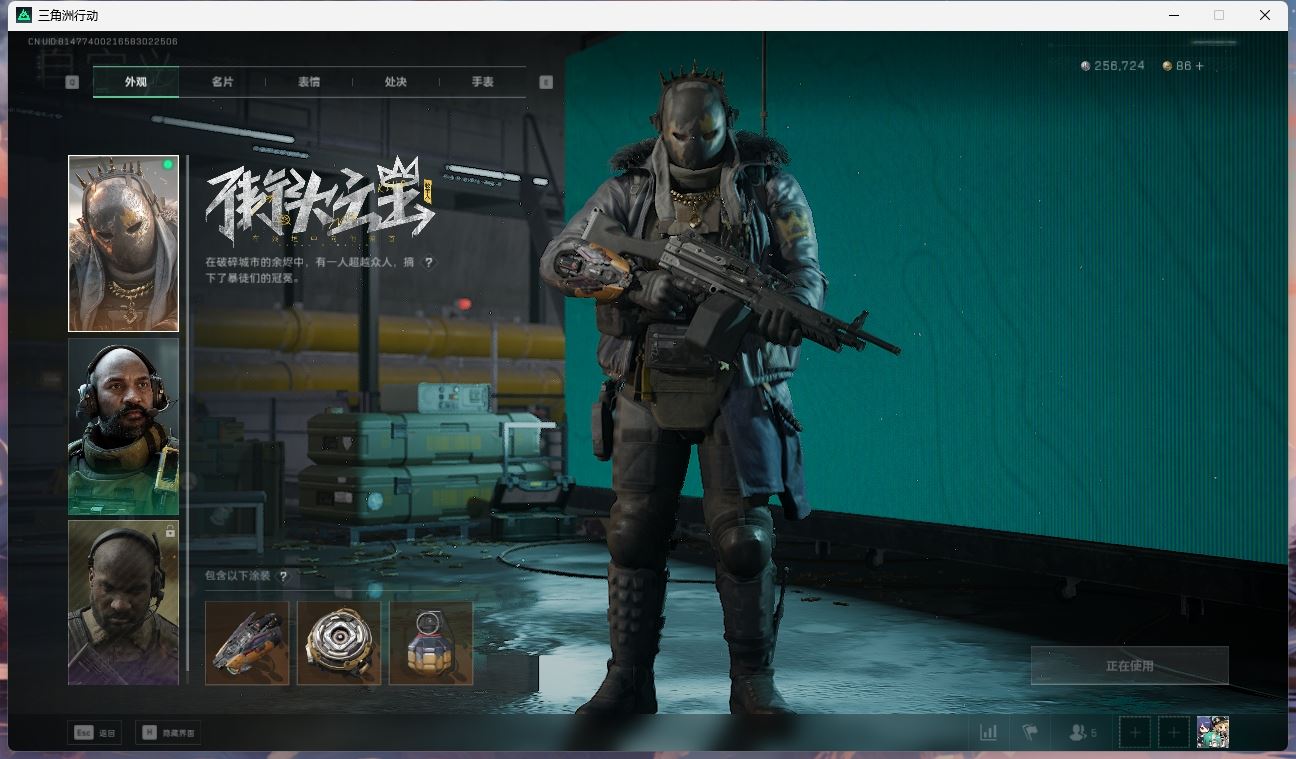
Task: Click the plus next to 86 currency
Action: (1200, 66)
